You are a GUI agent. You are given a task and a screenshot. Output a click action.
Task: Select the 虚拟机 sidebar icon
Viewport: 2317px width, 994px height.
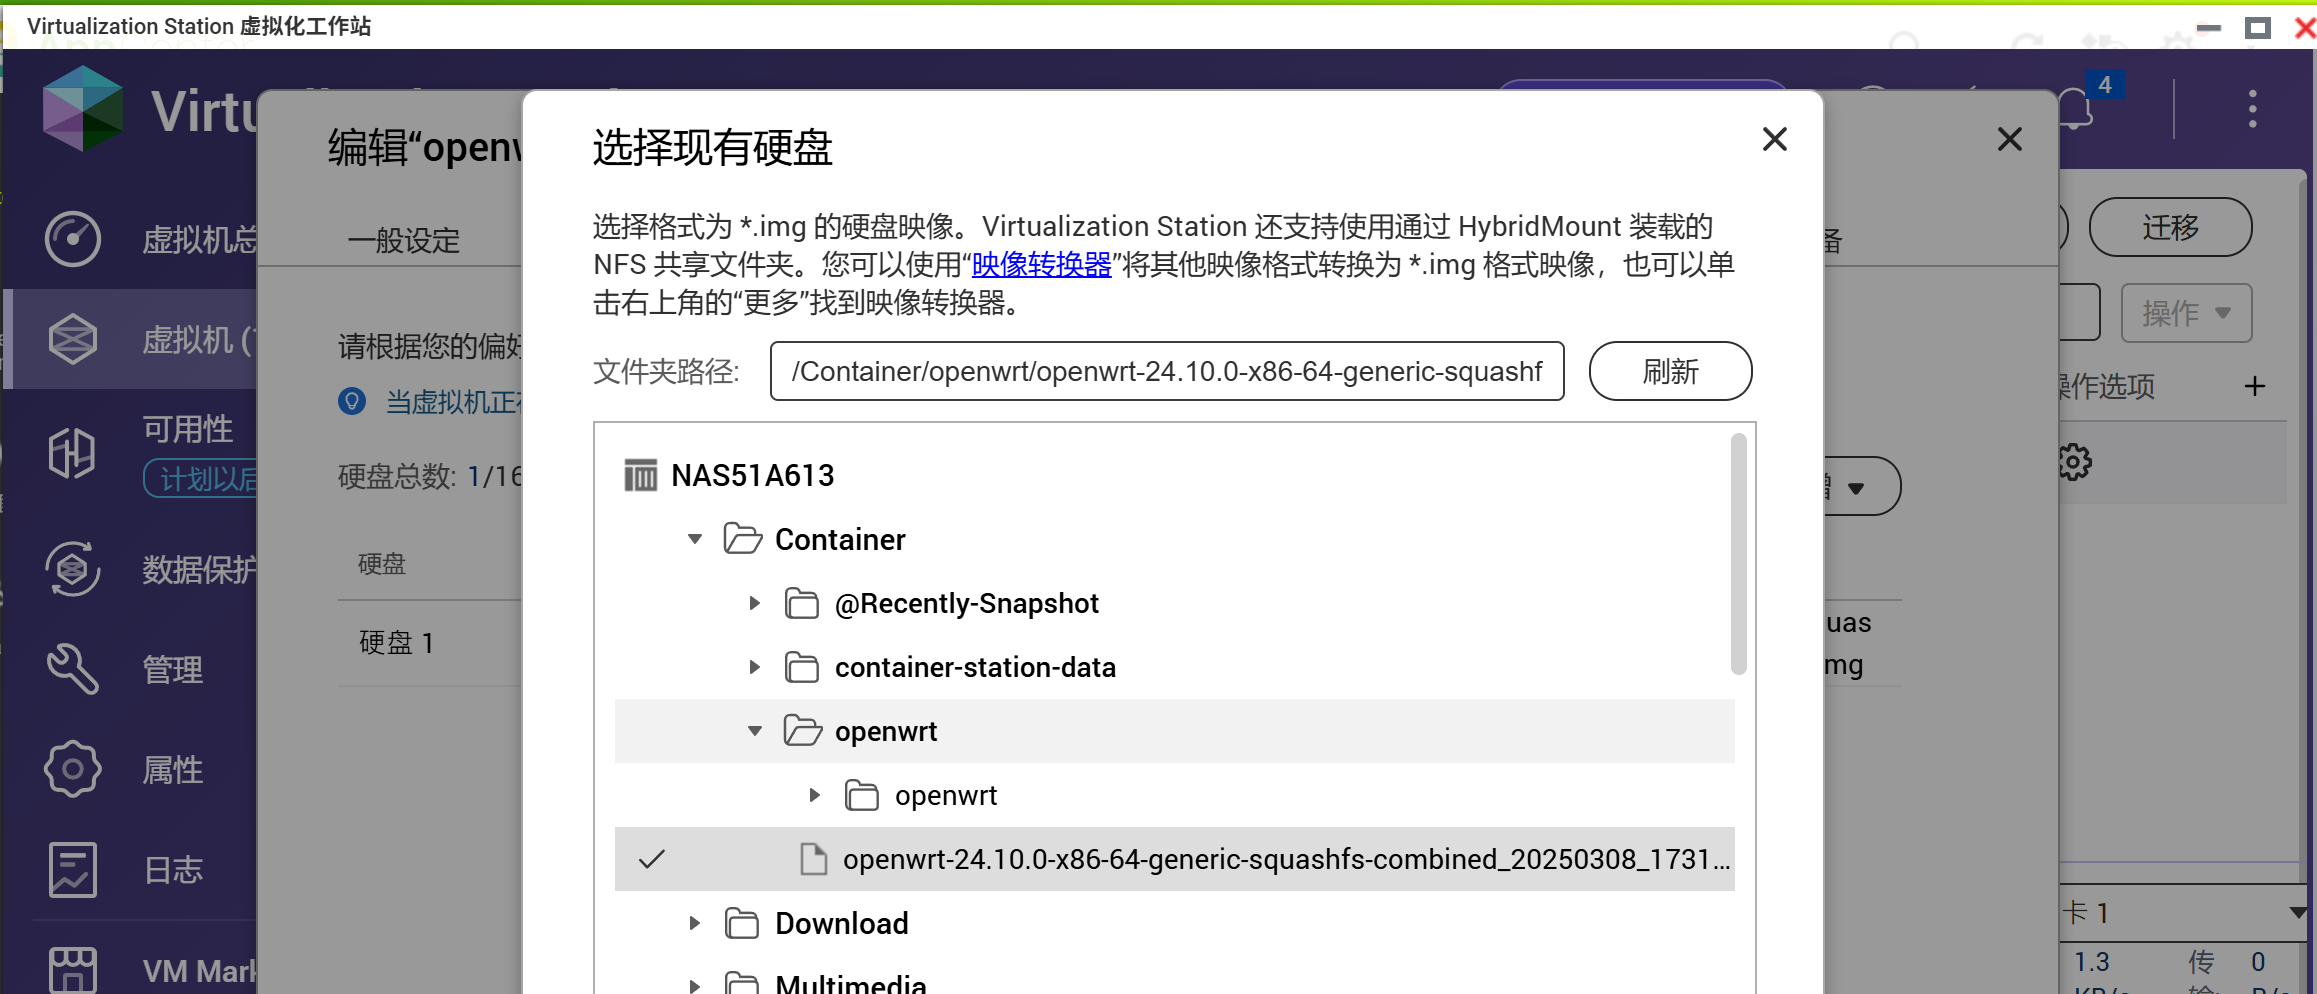(71, 339)
